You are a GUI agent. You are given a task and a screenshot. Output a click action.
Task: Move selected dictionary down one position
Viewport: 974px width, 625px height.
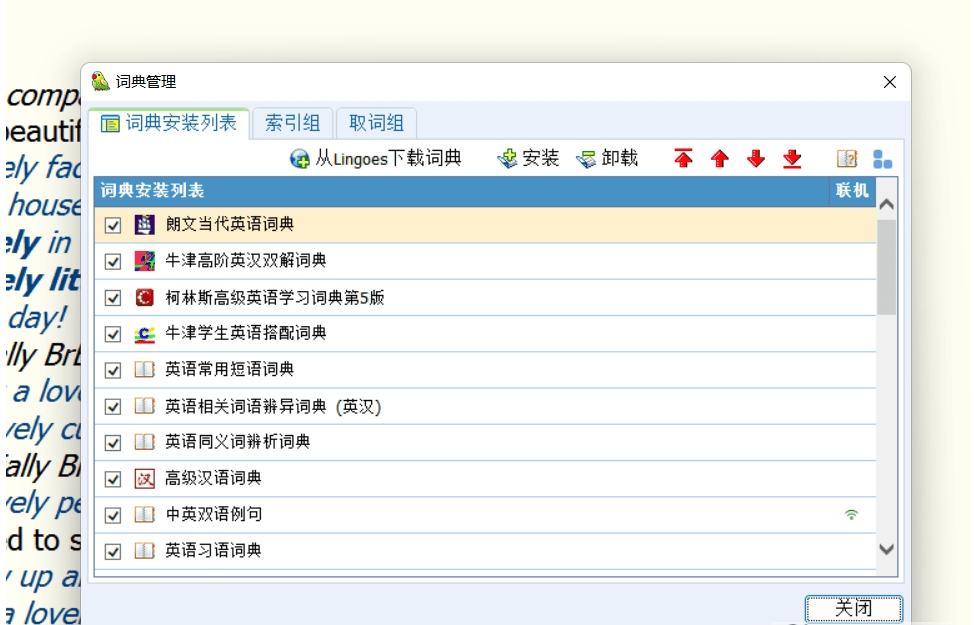(x=756, y=158)
